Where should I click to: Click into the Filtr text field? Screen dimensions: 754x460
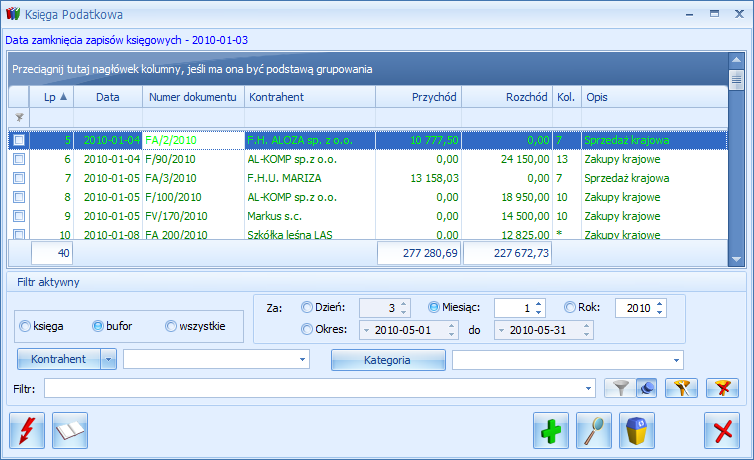(x=313, y=388)
